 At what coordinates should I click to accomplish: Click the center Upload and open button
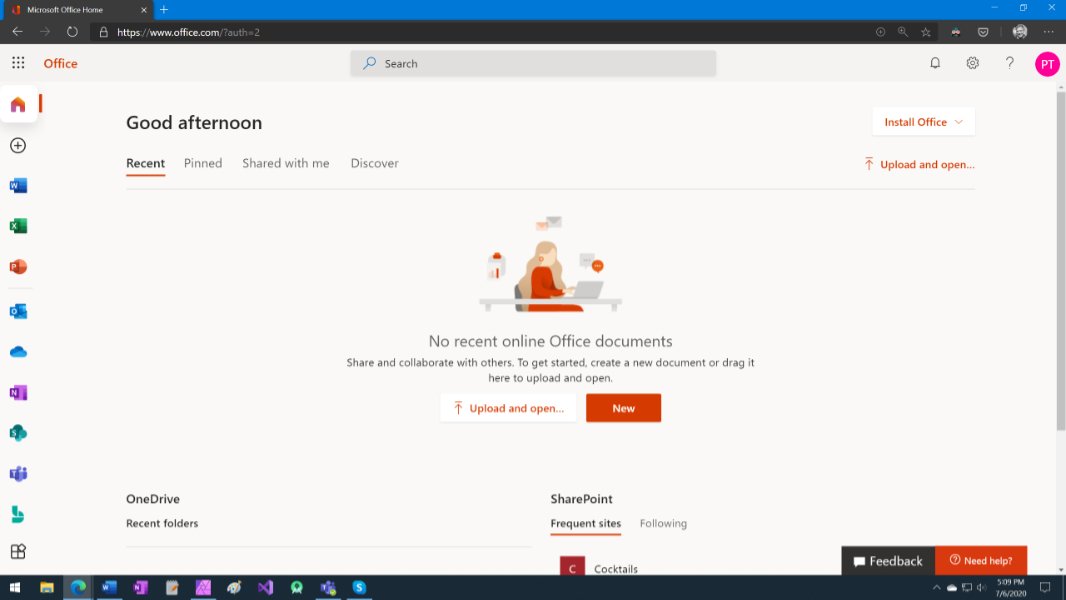coord(508,408)
